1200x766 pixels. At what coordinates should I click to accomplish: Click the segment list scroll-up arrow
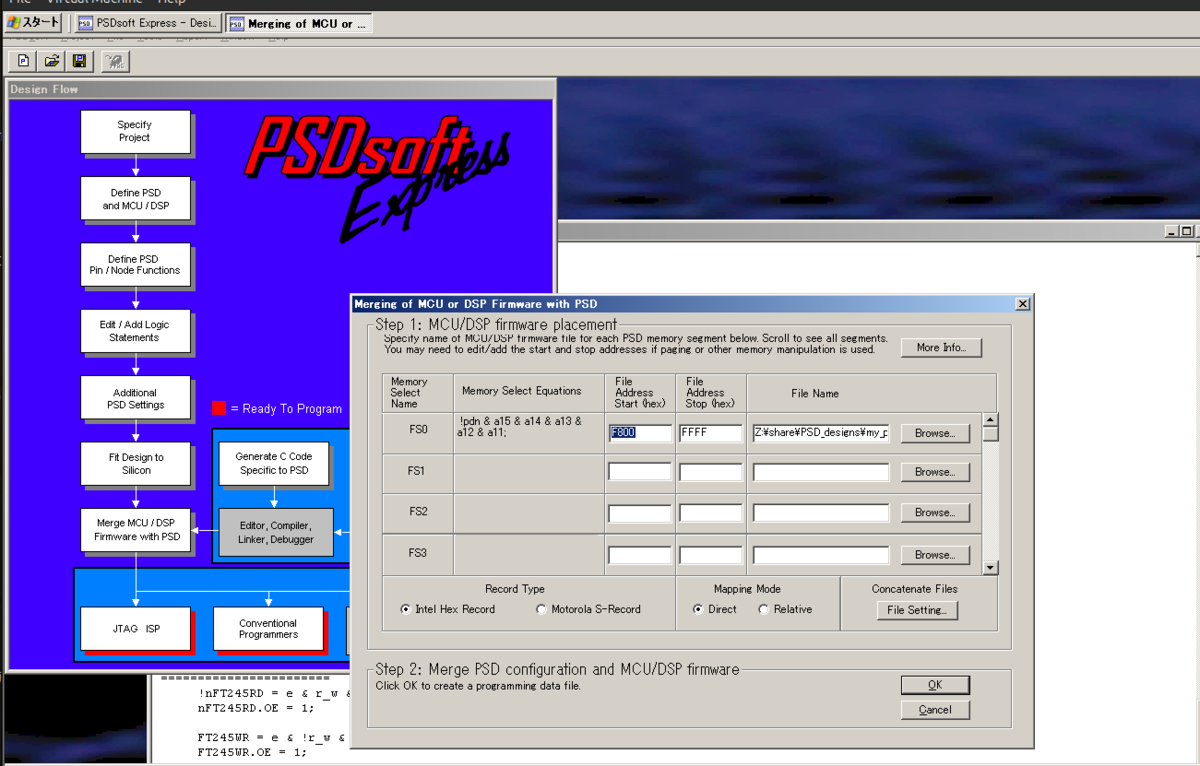pos(991,420)
